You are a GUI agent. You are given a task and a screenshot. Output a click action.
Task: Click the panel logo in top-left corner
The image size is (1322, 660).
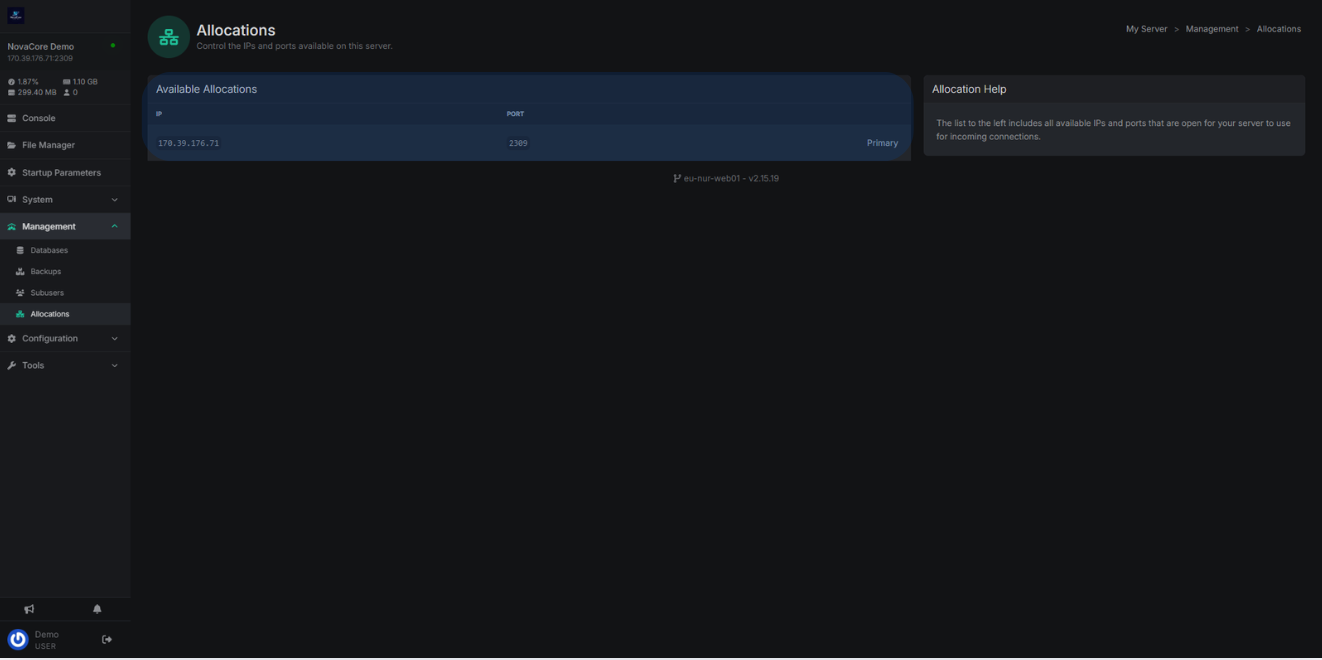point(16,15)
